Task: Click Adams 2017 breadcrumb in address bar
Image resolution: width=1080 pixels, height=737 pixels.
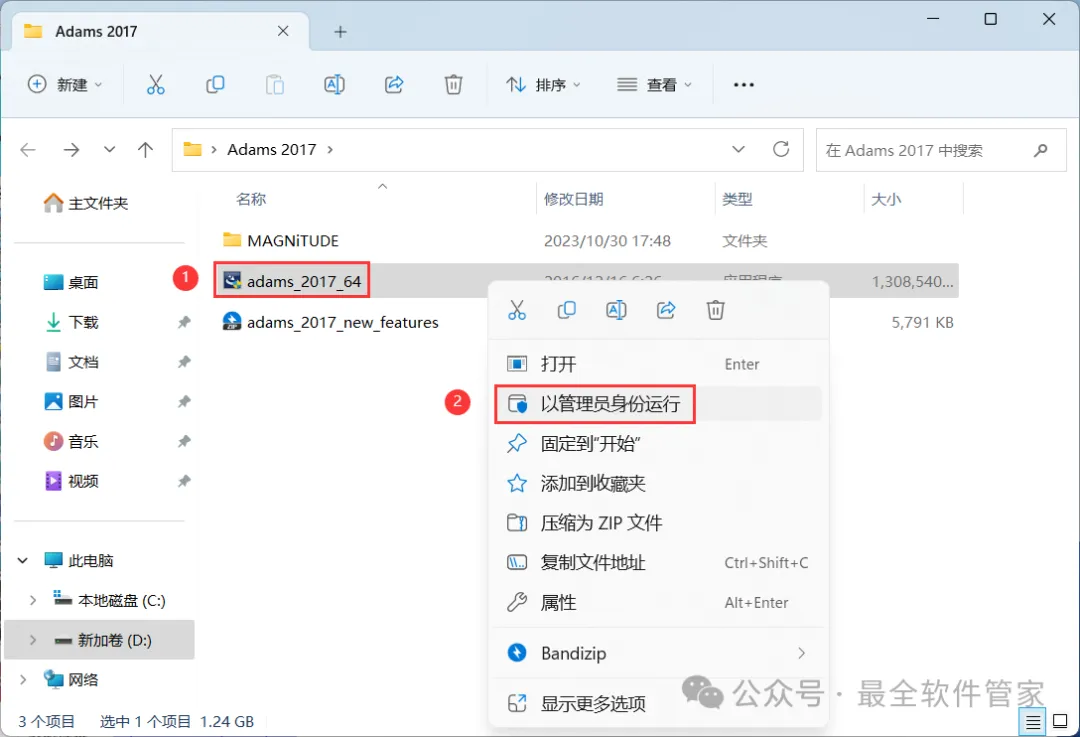Action: click(x=271, y=149)
